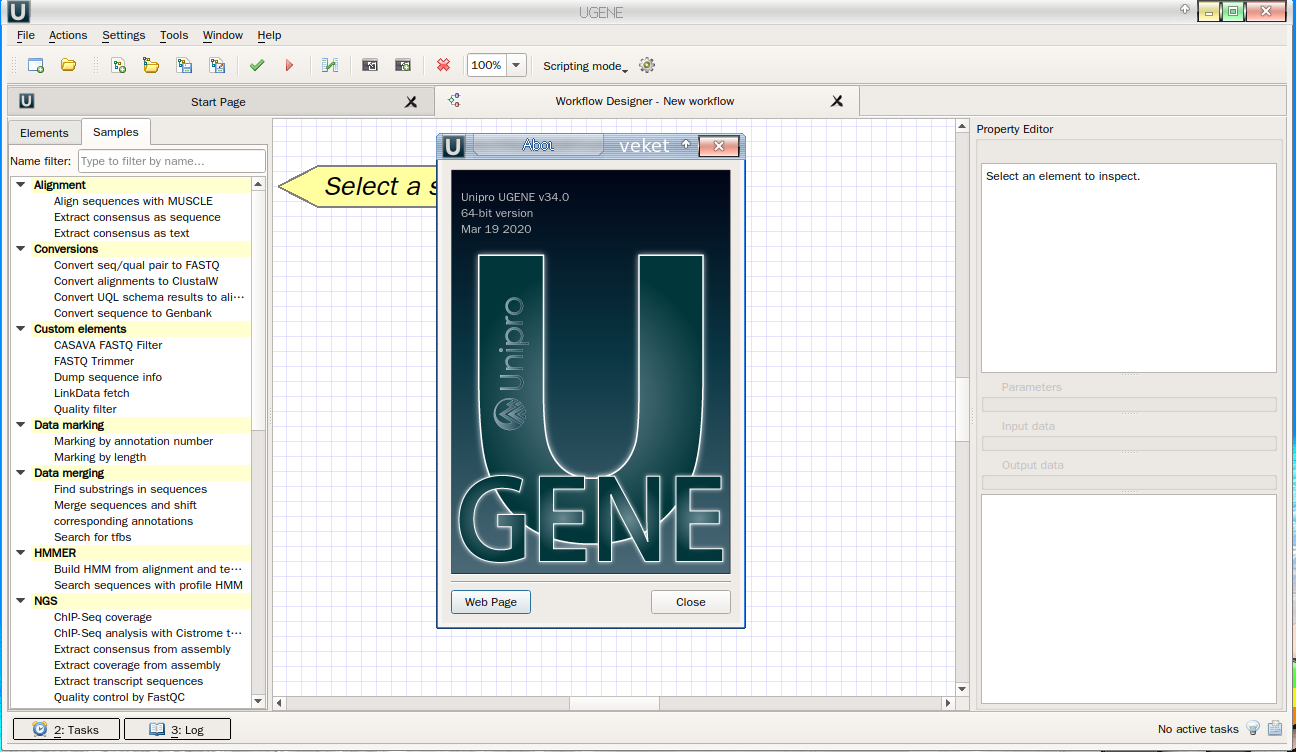Click the Web Page button
The width and height of the screenshot is (1296, 752).
coord(491,602)
